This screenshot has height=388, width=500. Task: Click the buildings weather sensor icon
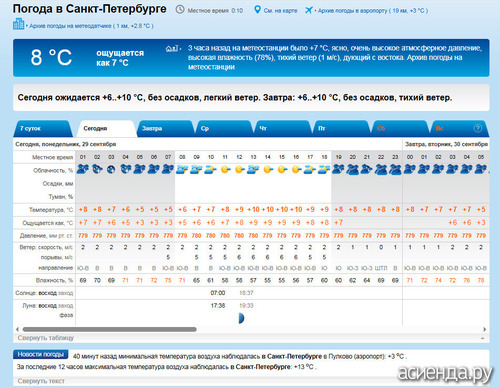(19, 24)
